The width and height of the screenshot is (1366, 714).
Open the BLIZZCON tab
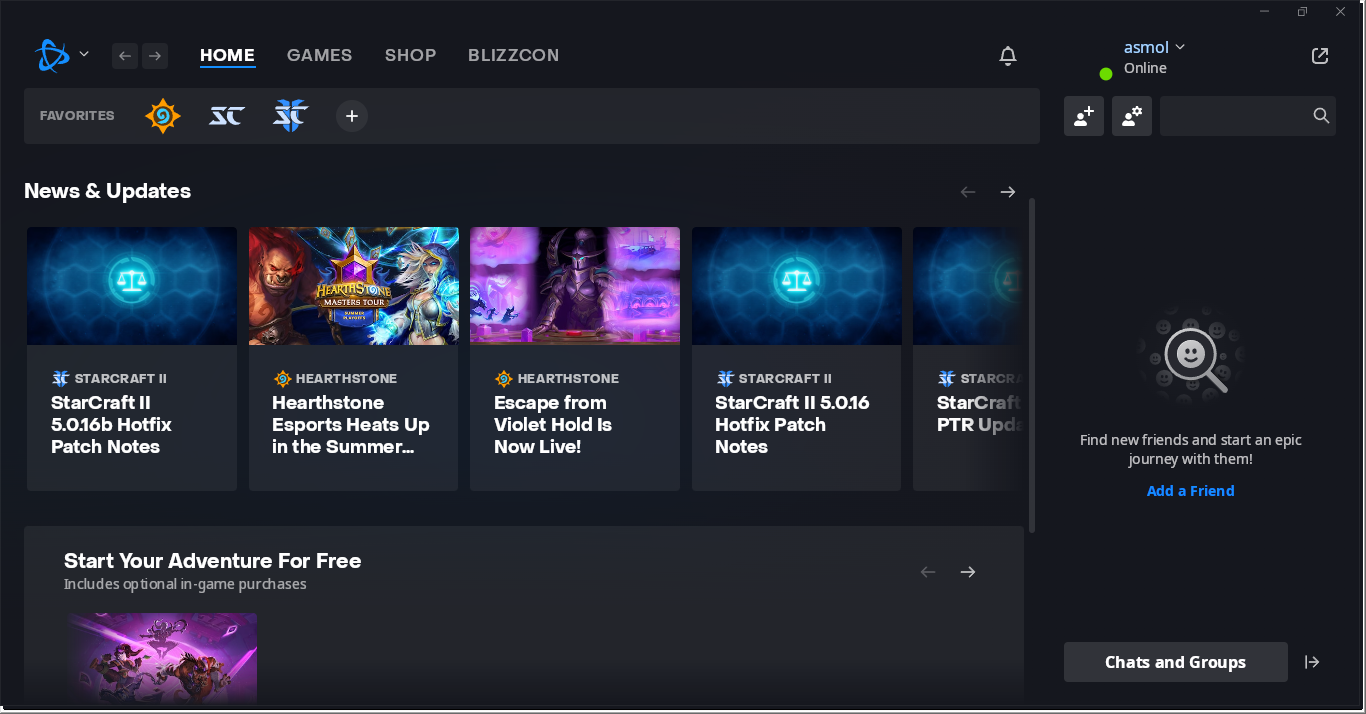coord(513,55)
